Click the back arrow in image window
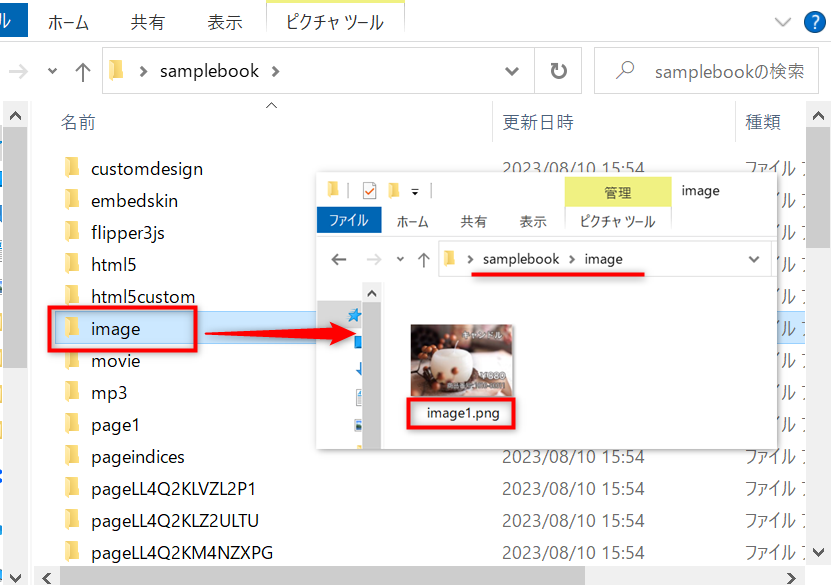The height and width of the screenshot is (585, 831). click(339, 259)
